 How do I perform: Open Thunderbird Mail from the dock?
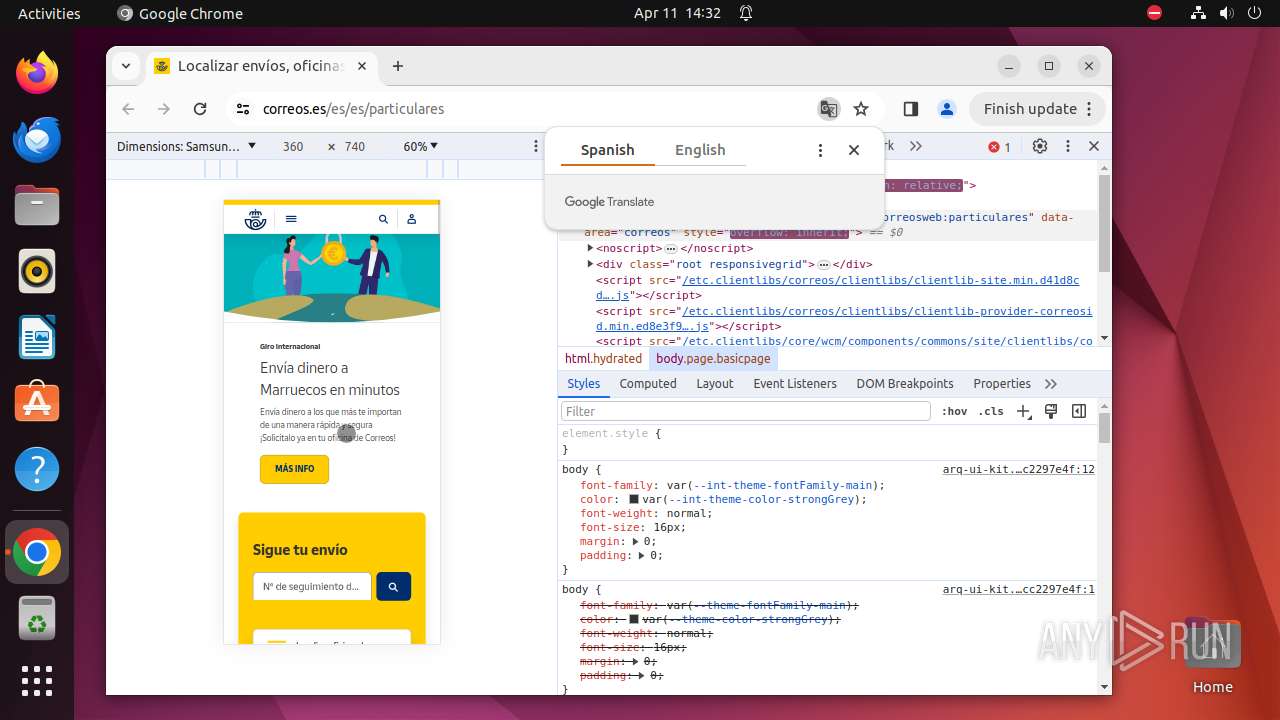click(37, 139)
